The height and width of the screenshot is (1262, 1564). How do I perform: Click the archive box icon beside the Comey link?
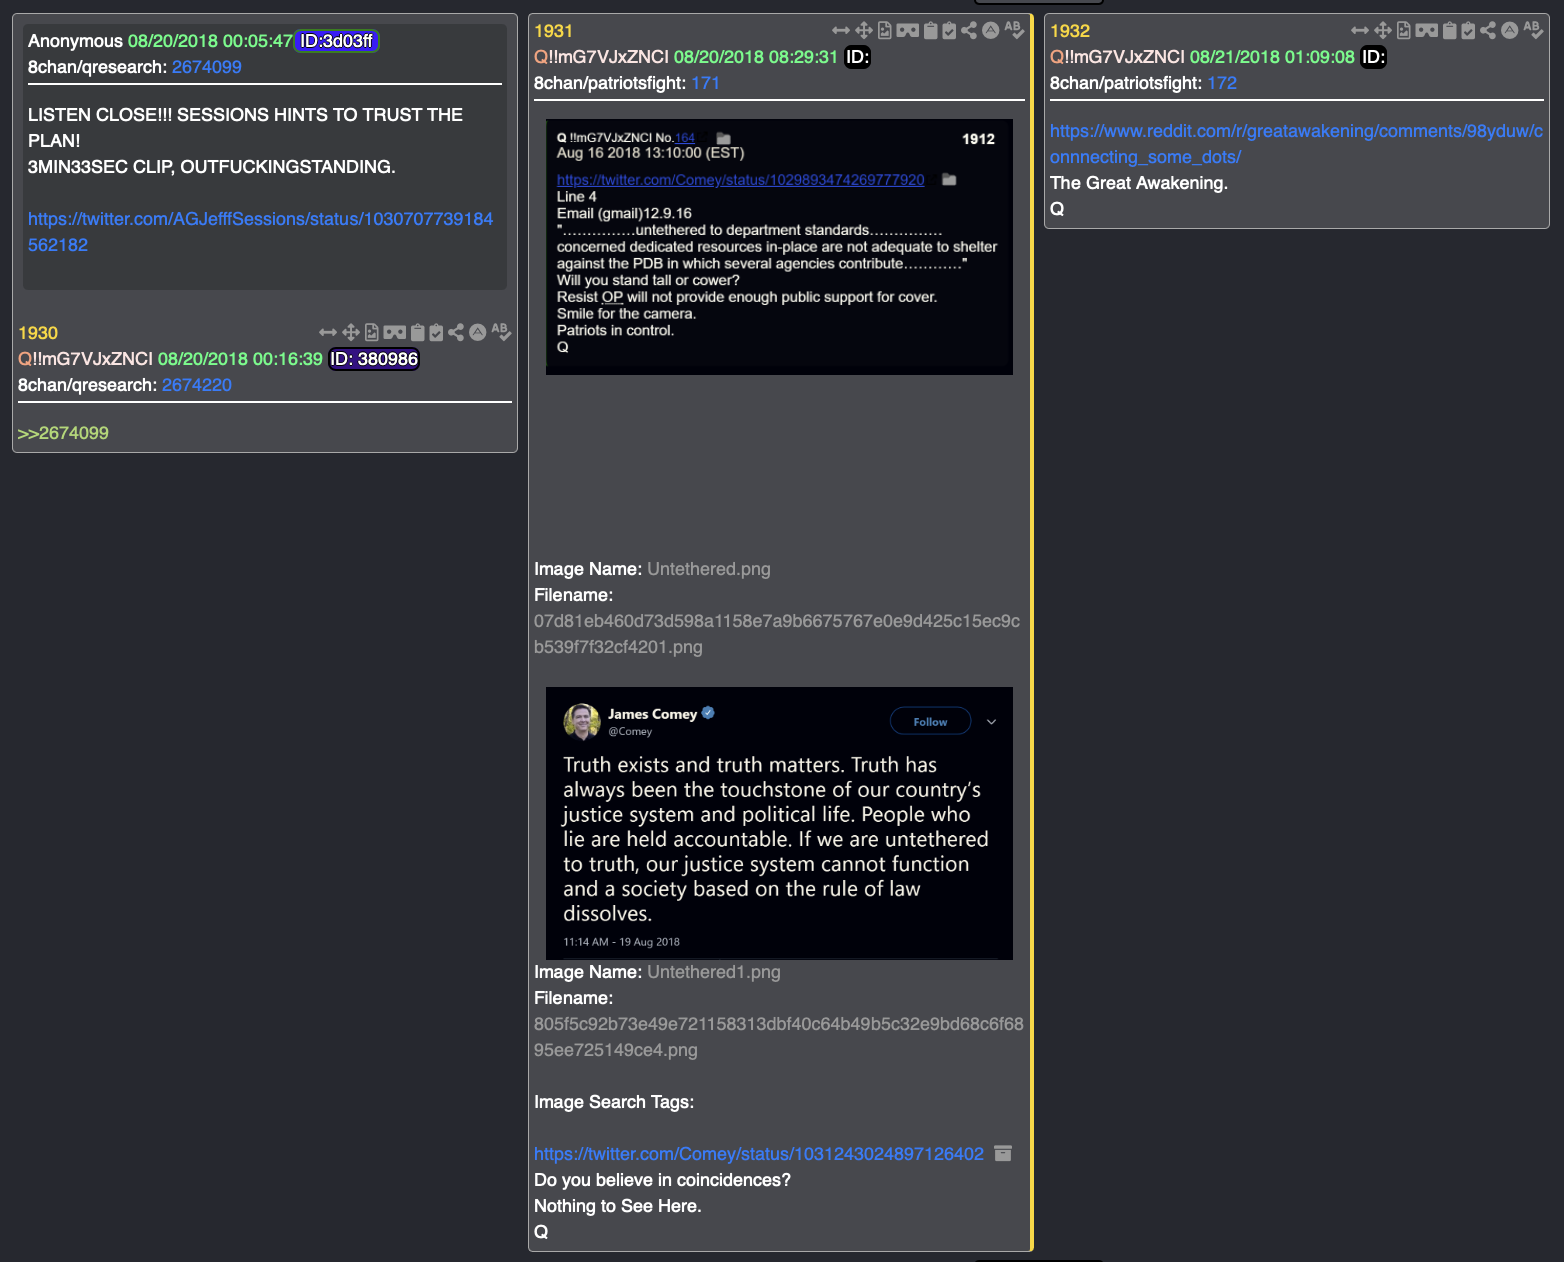(1003, 1154)
